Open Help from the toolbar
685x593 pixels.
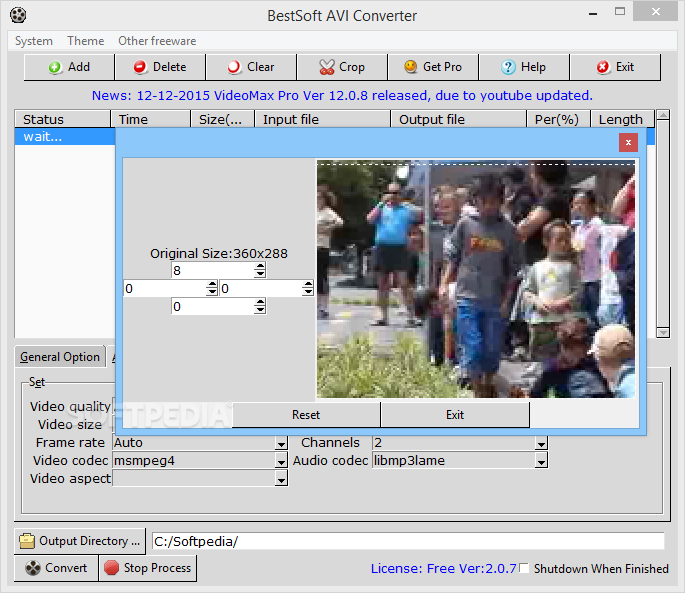pyautogui.click(x=524, y=67)
